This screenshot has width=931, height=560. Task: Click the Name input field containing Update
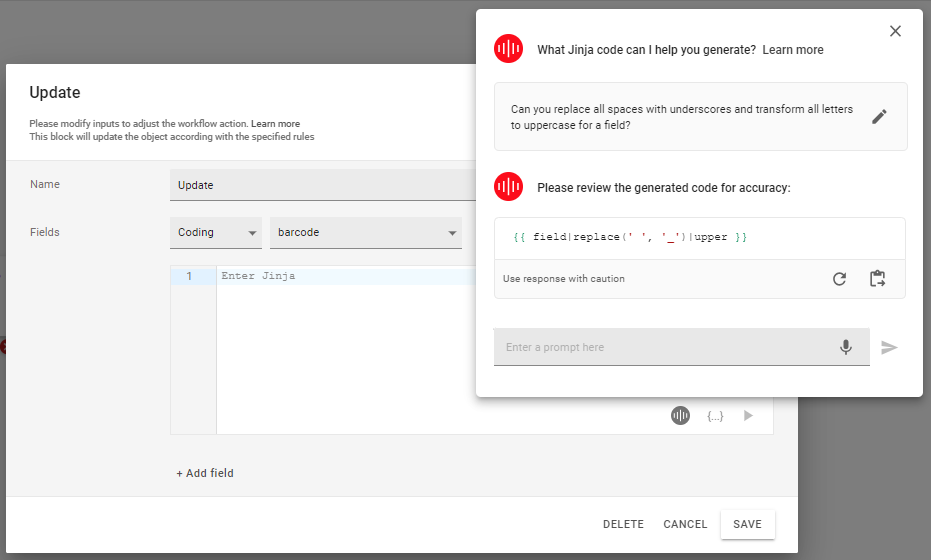[320, 185]
